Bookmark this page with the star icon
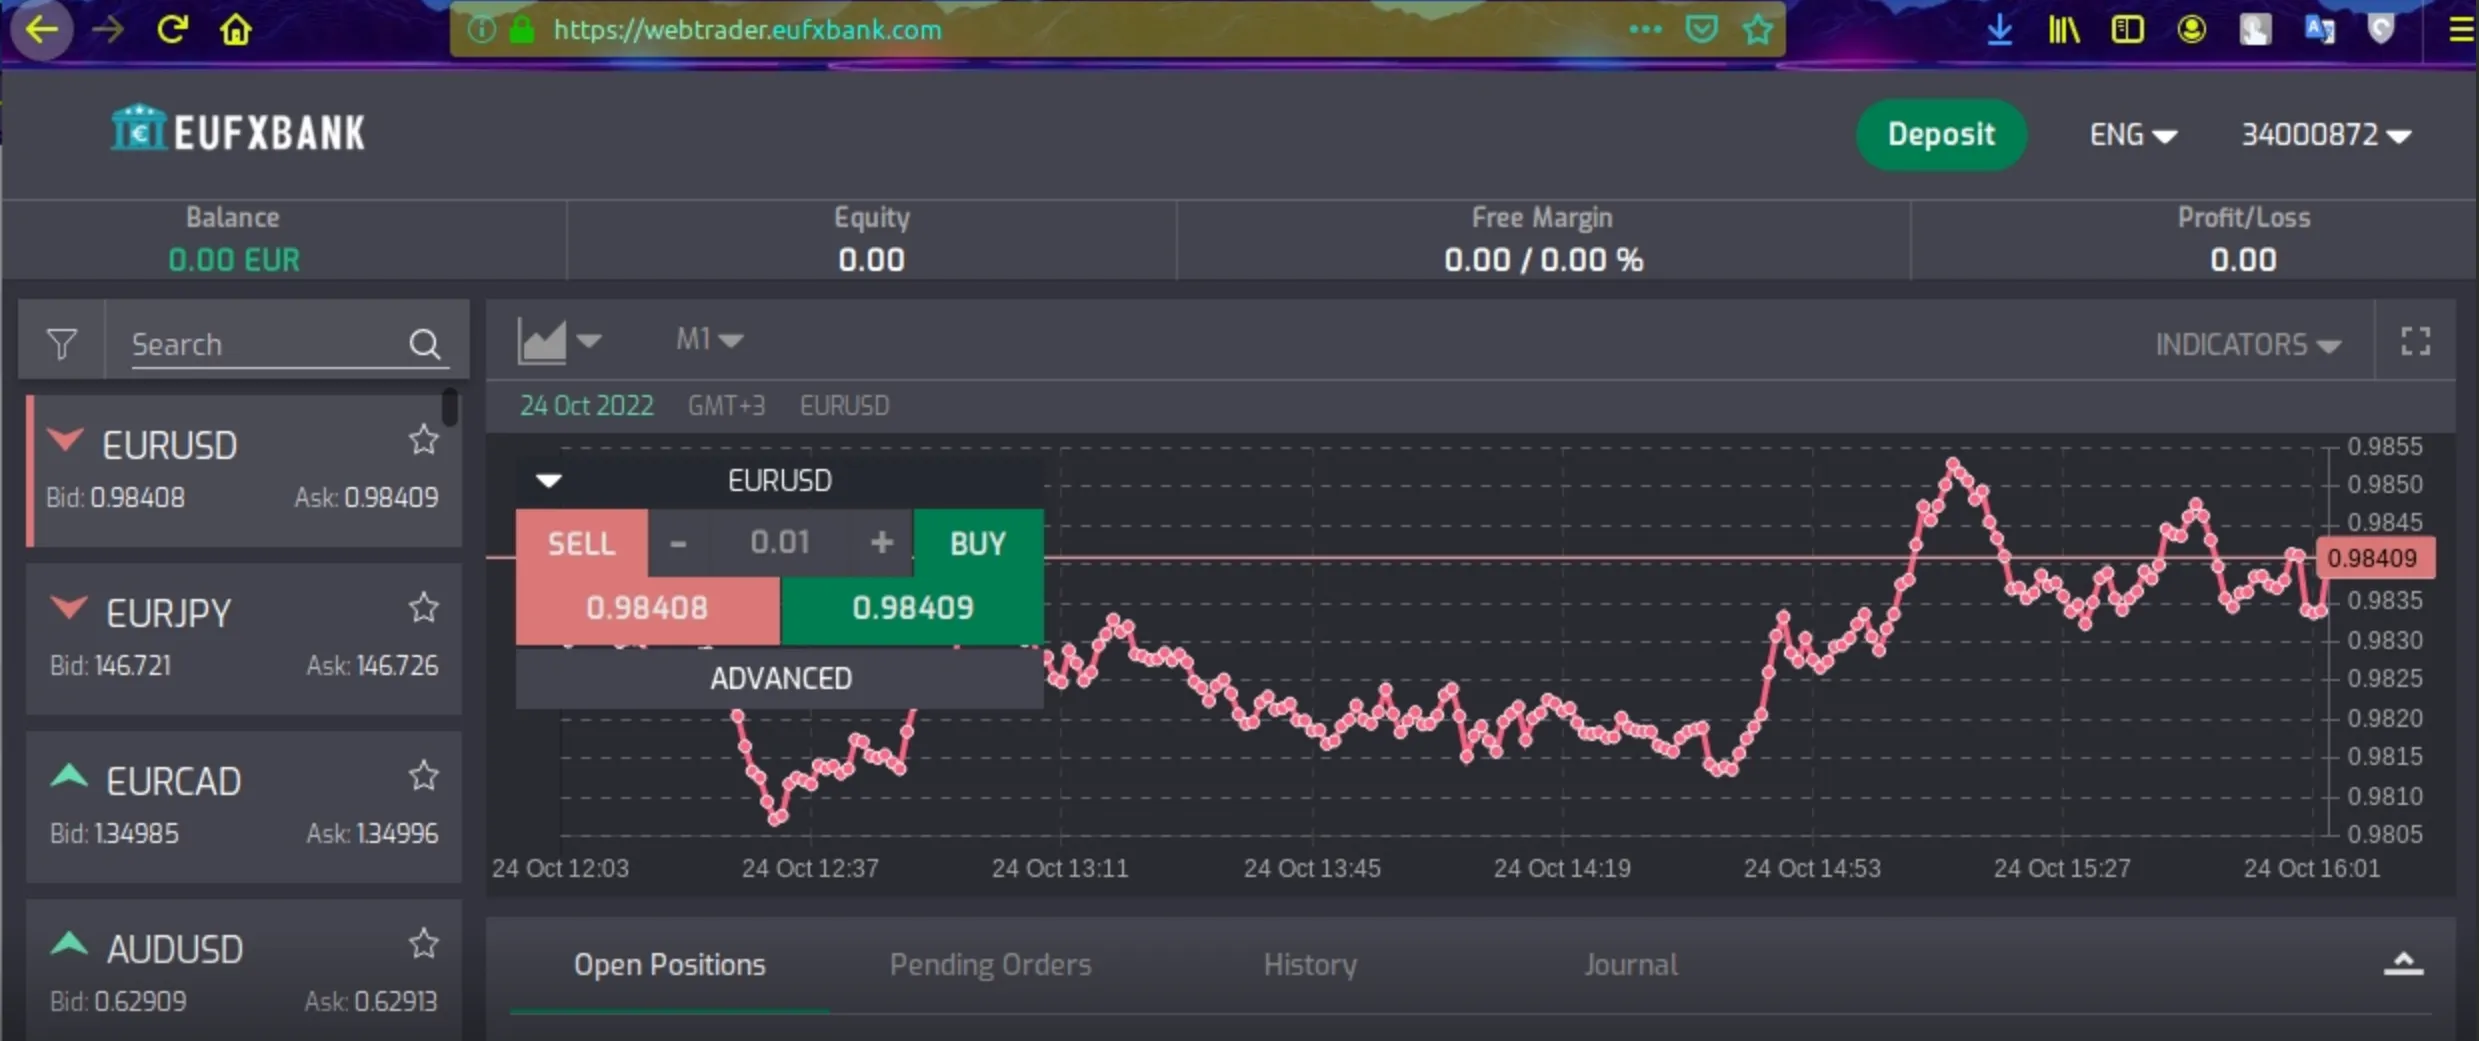This screenshot has width=2479, height=1041. click(1757, 30)
